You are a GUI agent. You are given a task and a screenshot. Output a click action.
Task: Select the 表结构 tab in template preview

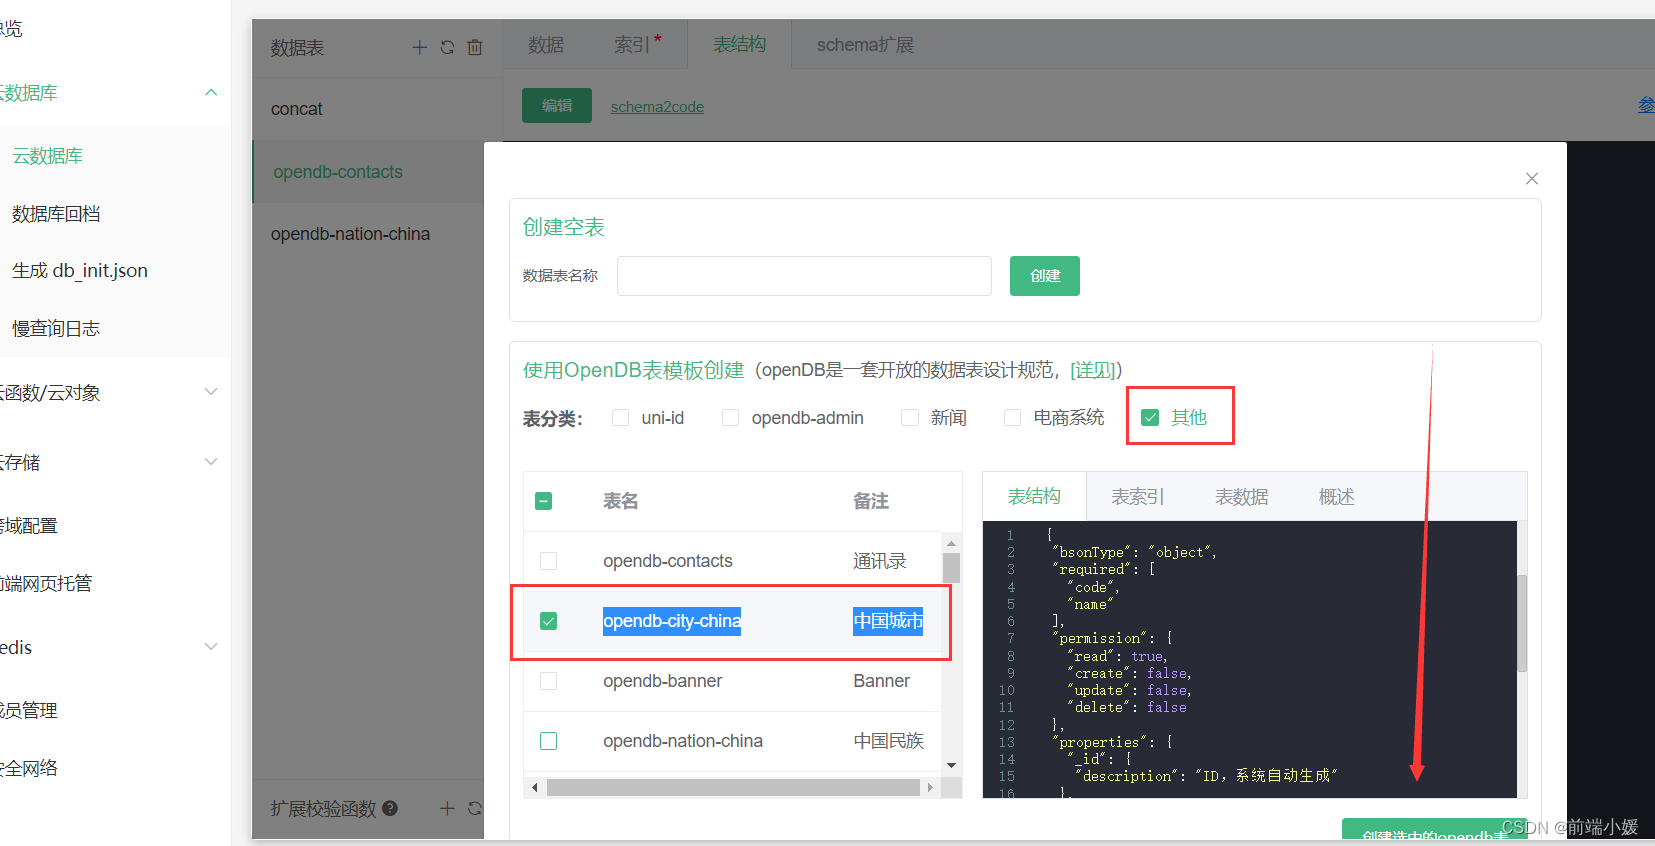point(1034,496)
